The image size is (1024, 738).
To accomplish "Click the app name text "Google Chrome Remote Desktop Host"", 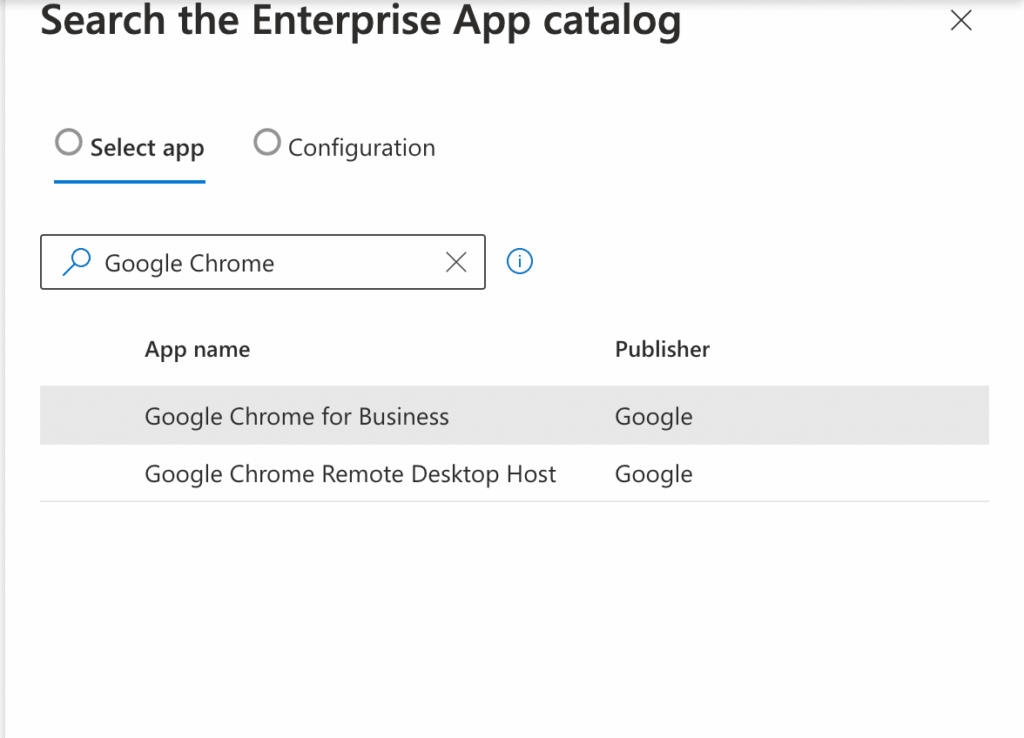I will click(350, 474).
